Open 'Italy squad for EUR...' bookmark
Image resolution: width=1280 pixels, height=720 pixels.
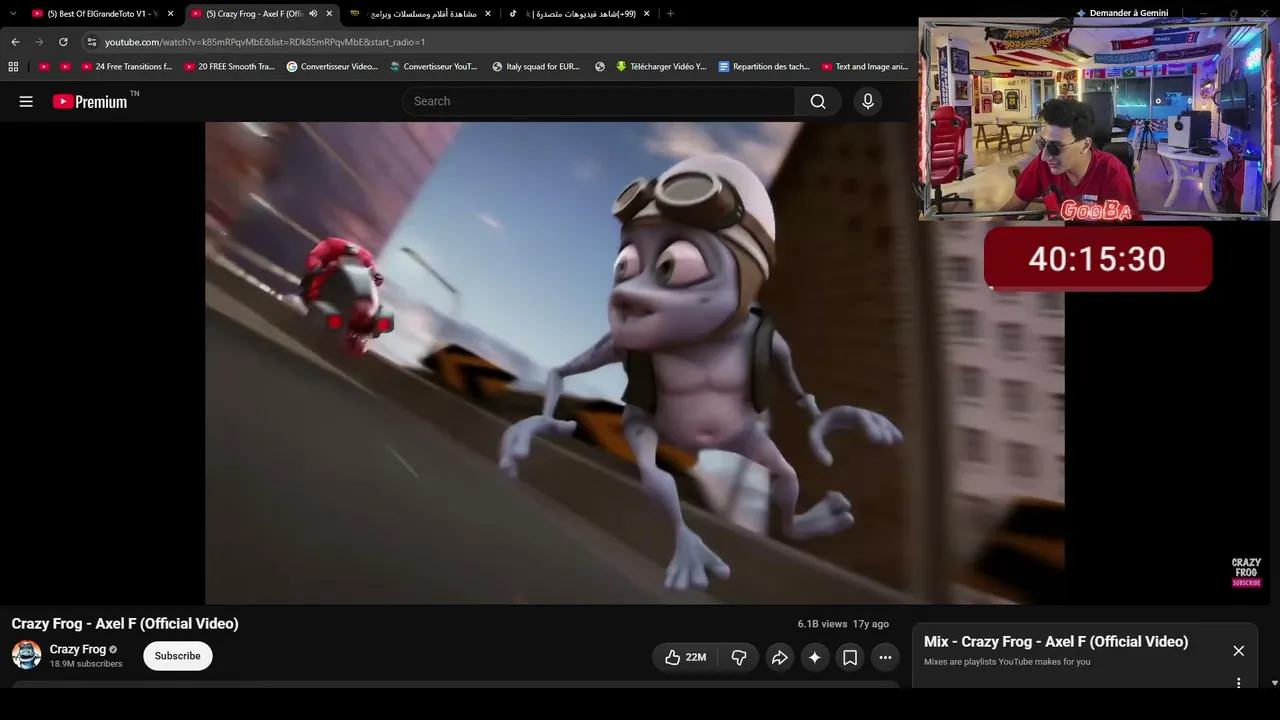tap(536, 67)
